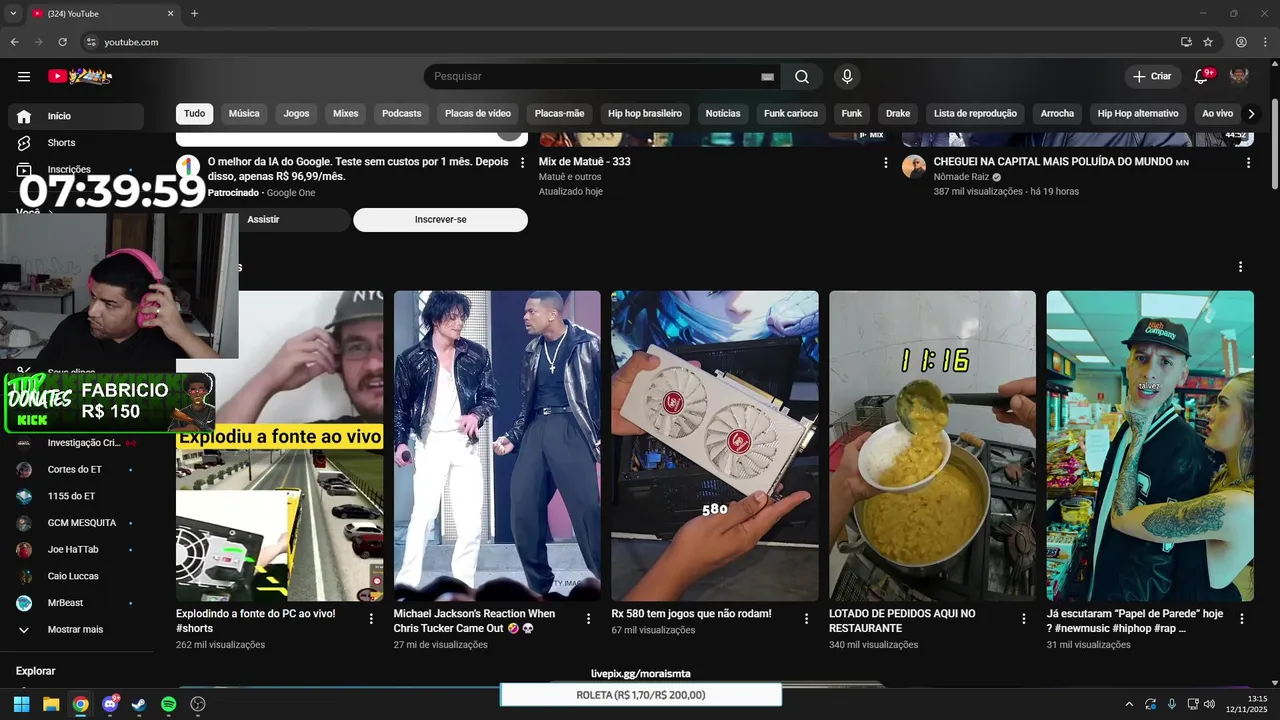The image size is (1280, 720).
Task: Open options for LOTADO DE PEDIDOS short
Action: (1023, 619)
